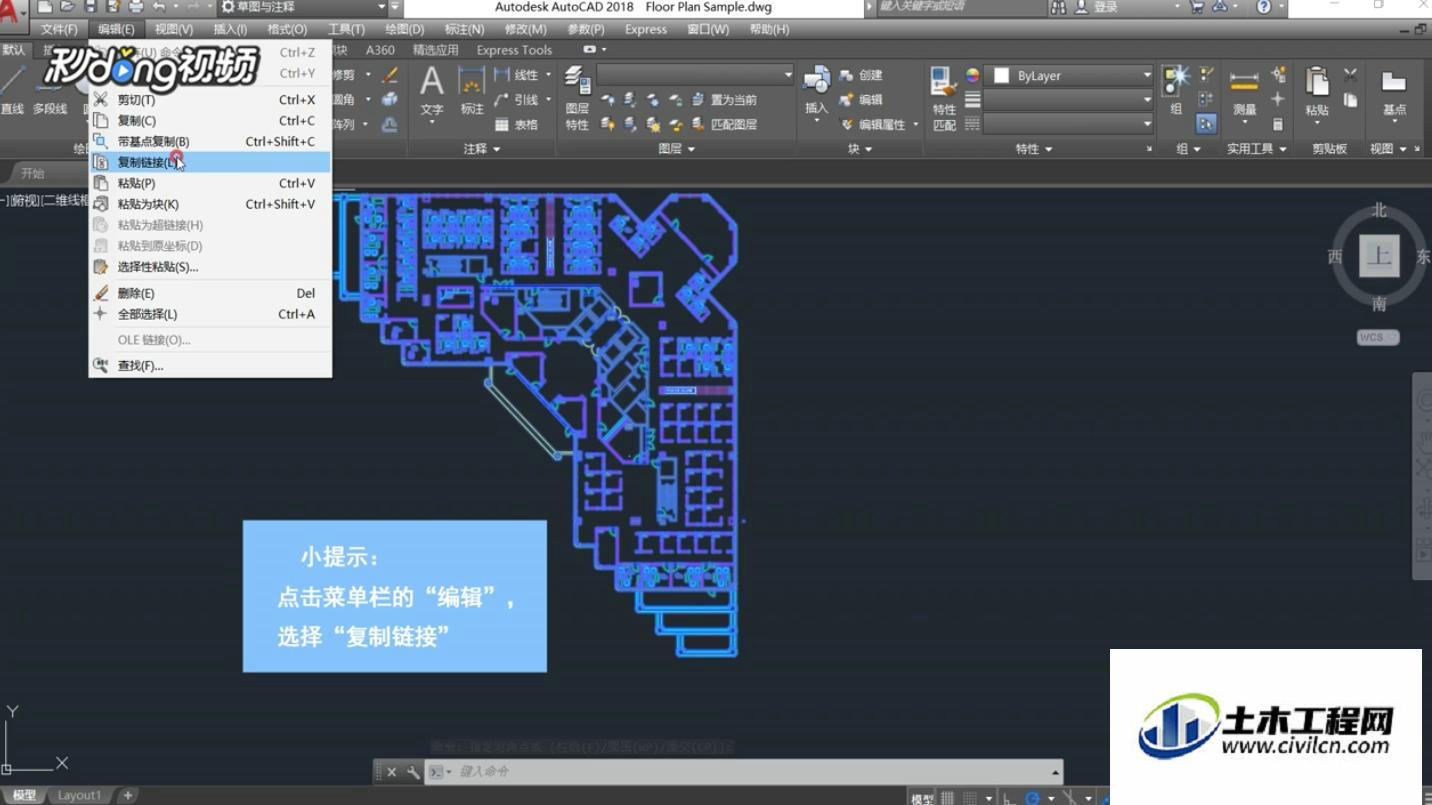Switch to Express Tools ribbon tab
The width and height of the screenshot is (1432, 805).
click(514, 50)
